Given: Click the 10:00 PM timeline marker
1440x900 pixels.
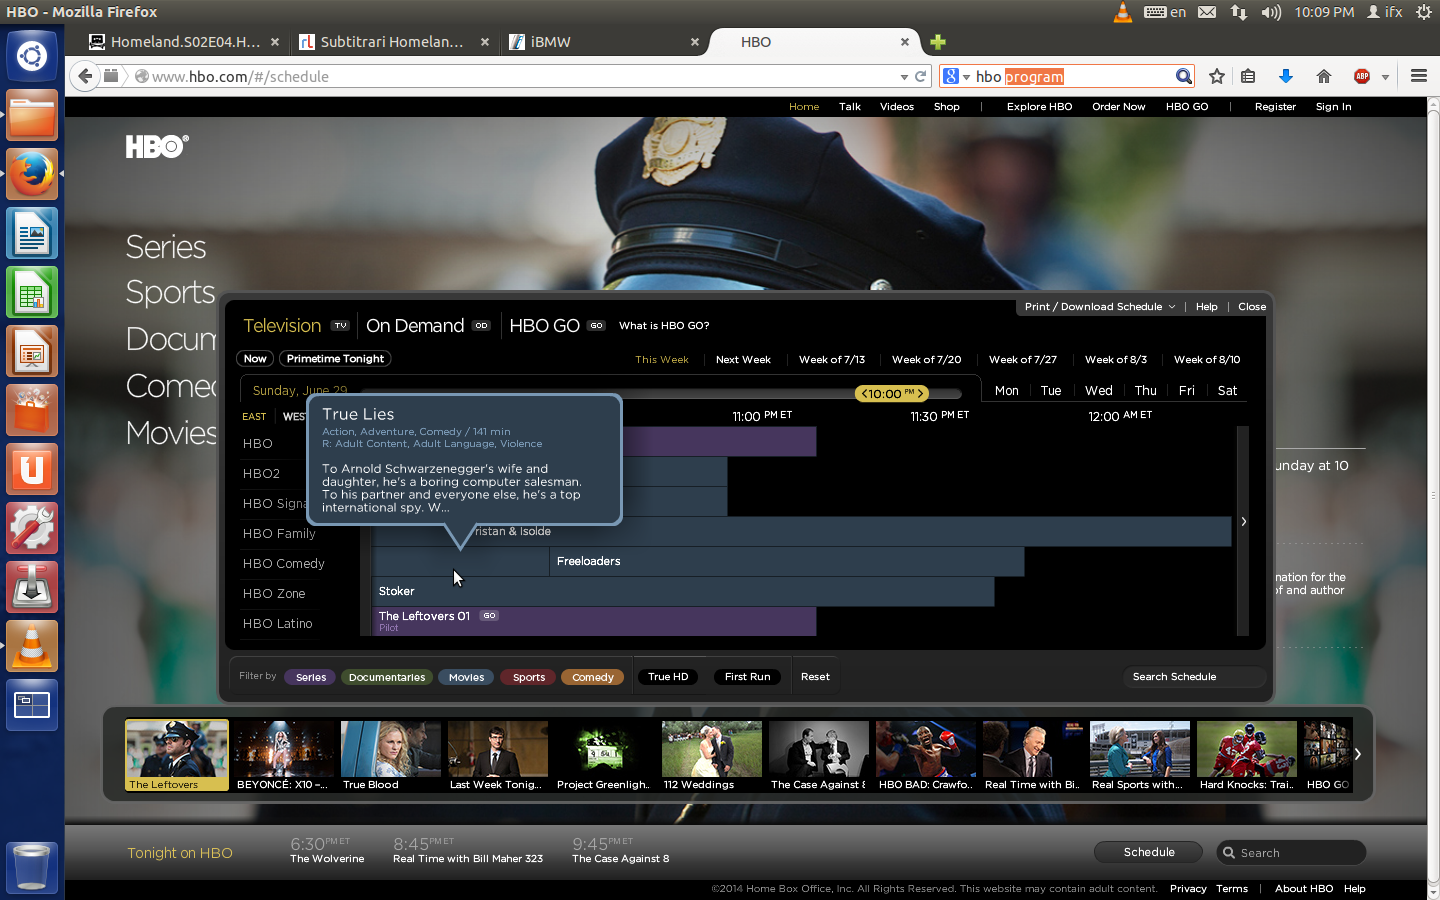Looking at the screenshot, I should tap(892, 394).
